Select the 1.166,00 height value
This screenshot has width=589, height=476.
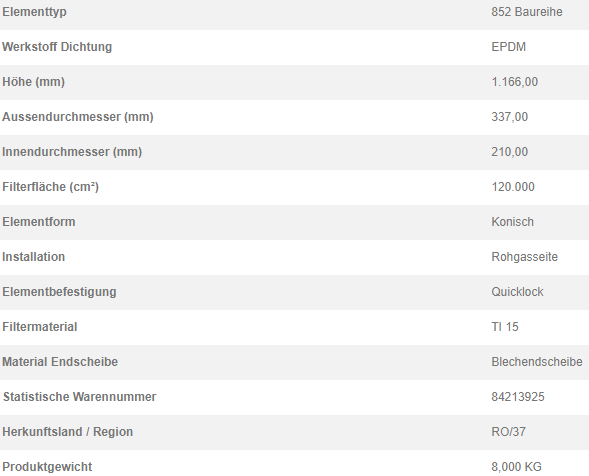tap(515, 82)
